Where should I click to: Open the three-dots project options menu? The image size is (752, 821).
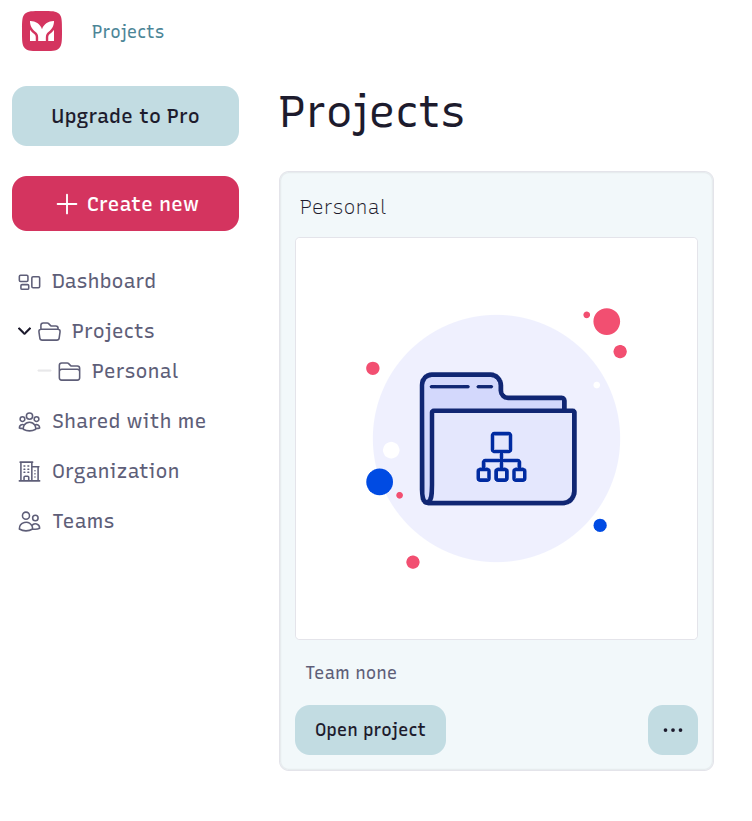point(673,730)
